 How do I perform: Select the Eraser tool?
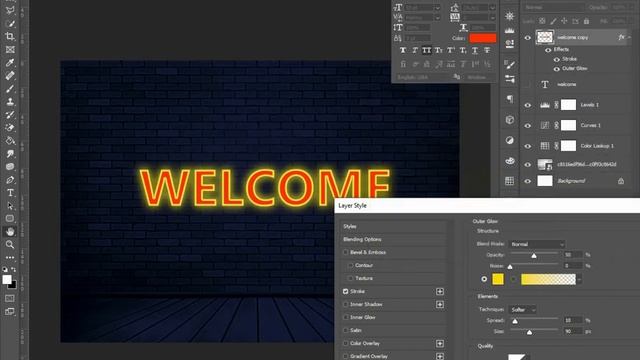click(10, 128)
